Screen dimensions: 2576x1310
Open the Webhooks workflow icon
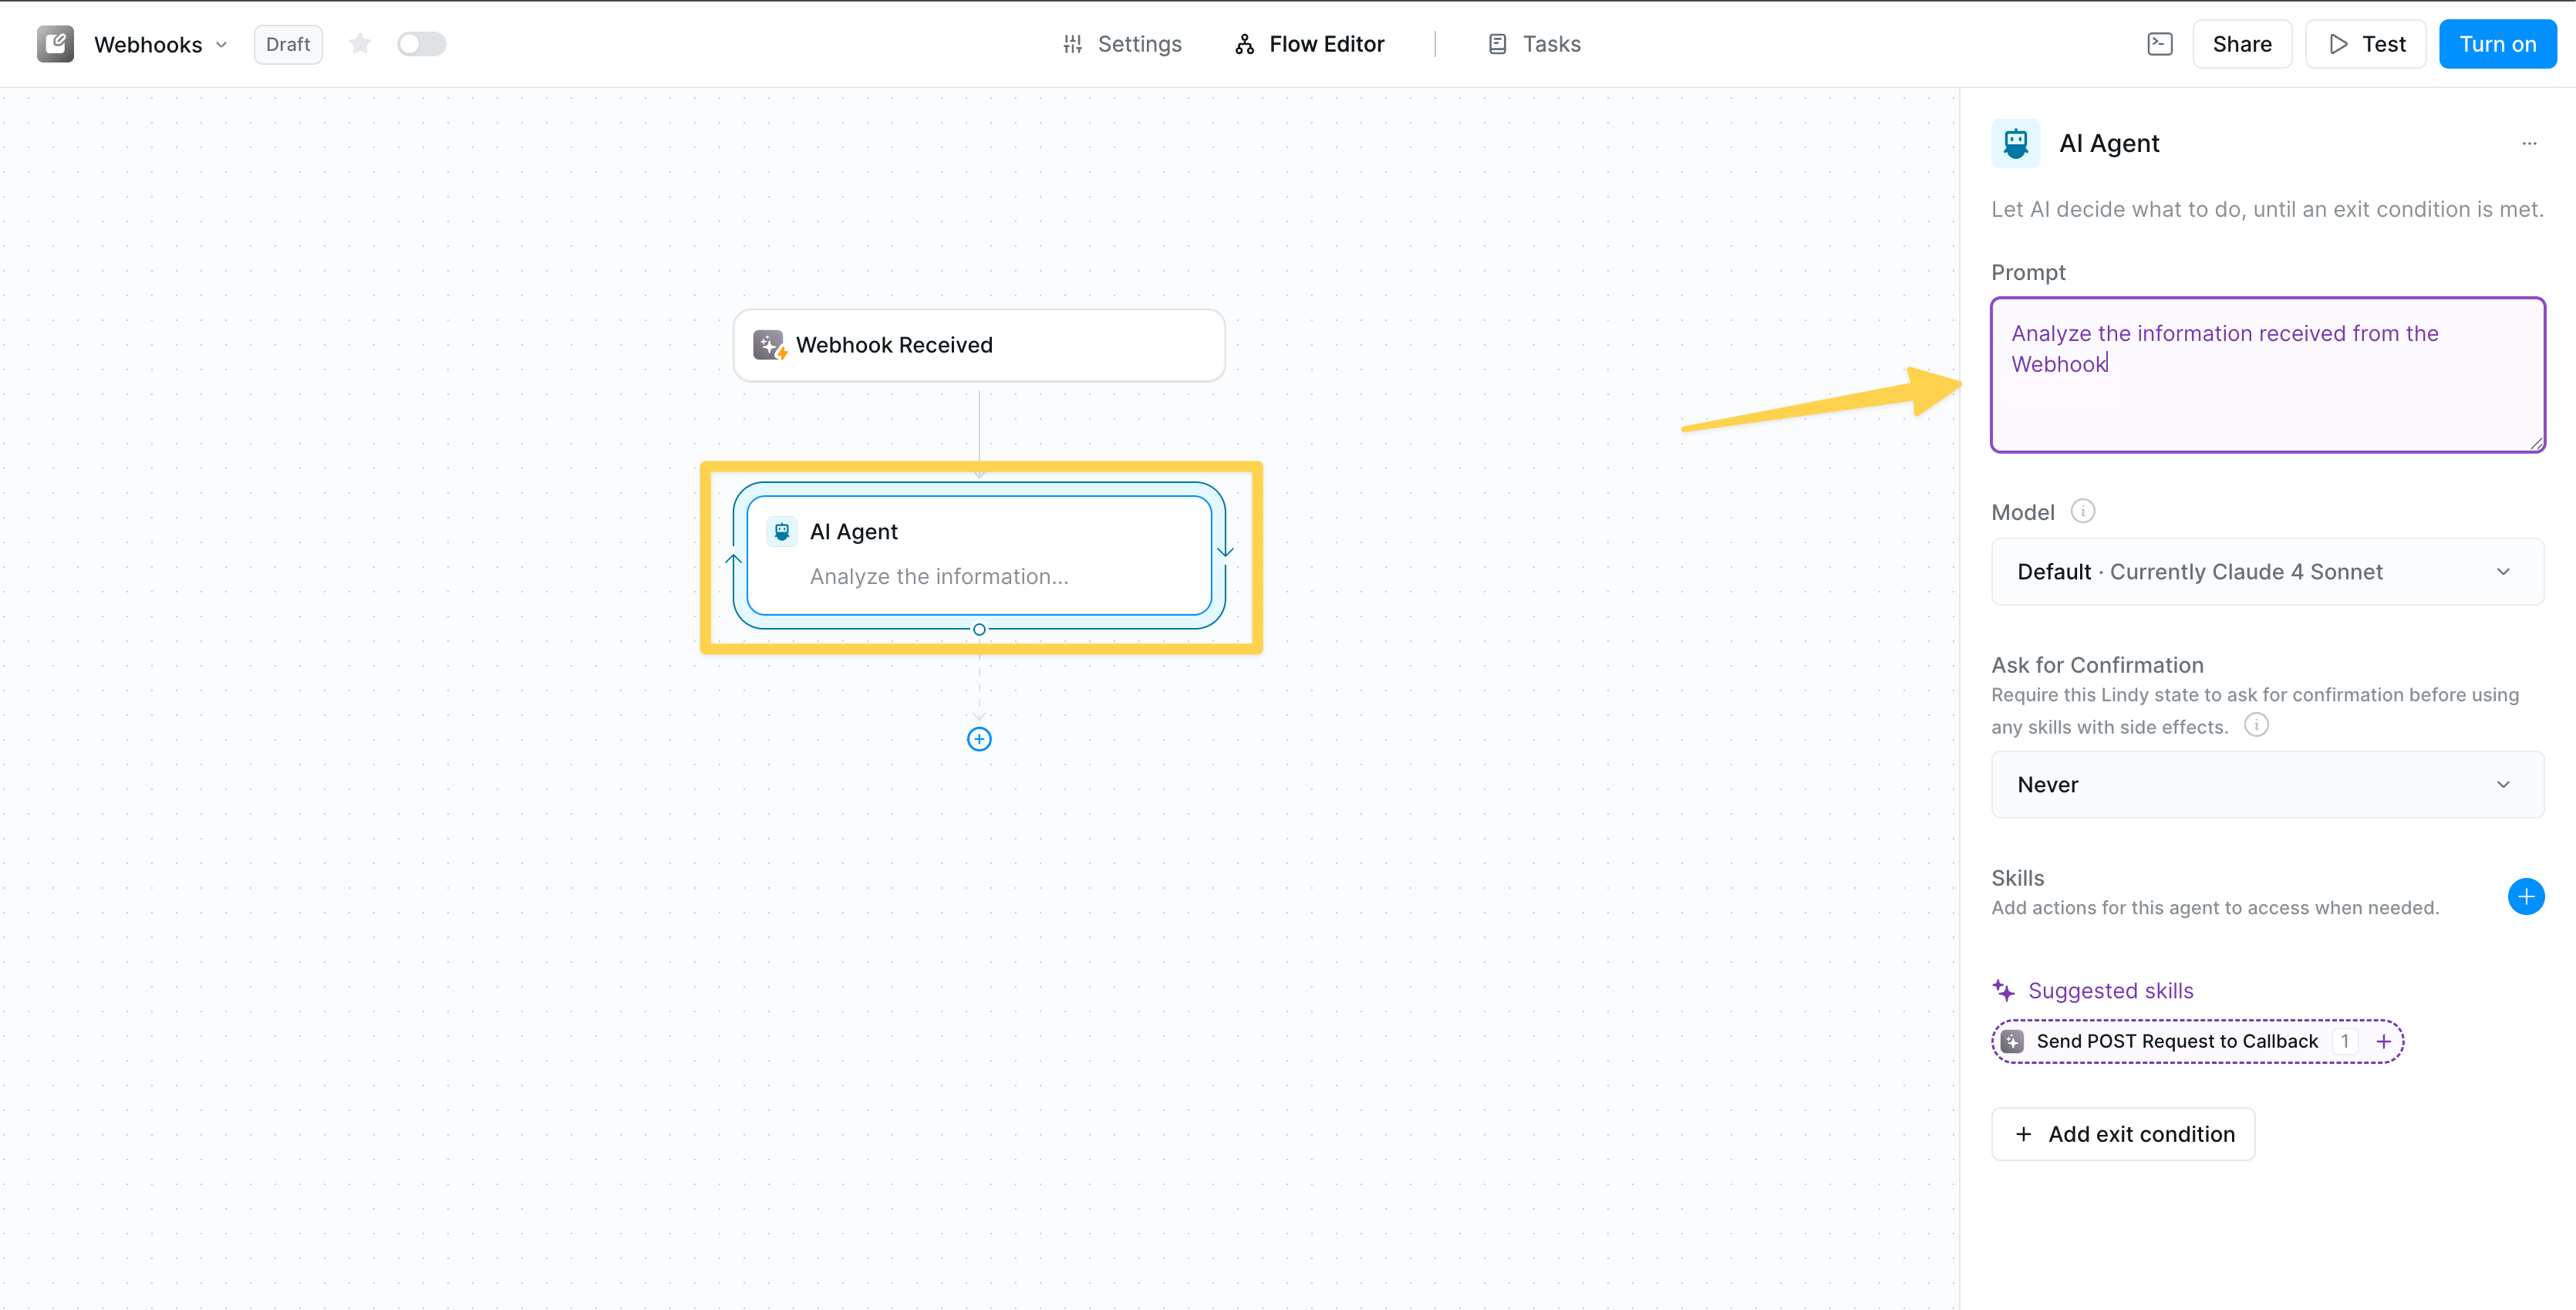(x=55, y=43)
